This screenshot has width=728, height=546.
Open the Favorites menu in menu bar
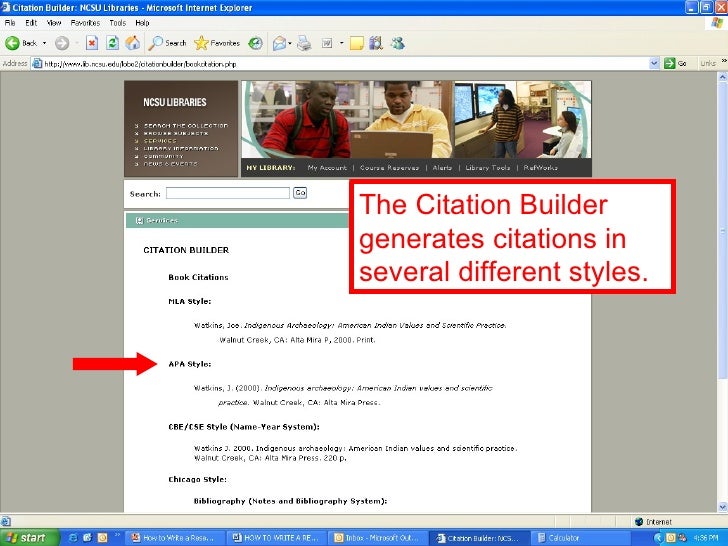[85, 22]
